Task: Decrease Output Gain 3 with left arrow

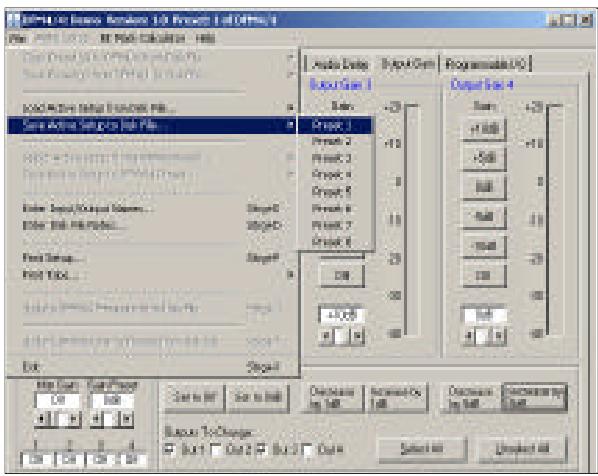Action: [326, 336]
